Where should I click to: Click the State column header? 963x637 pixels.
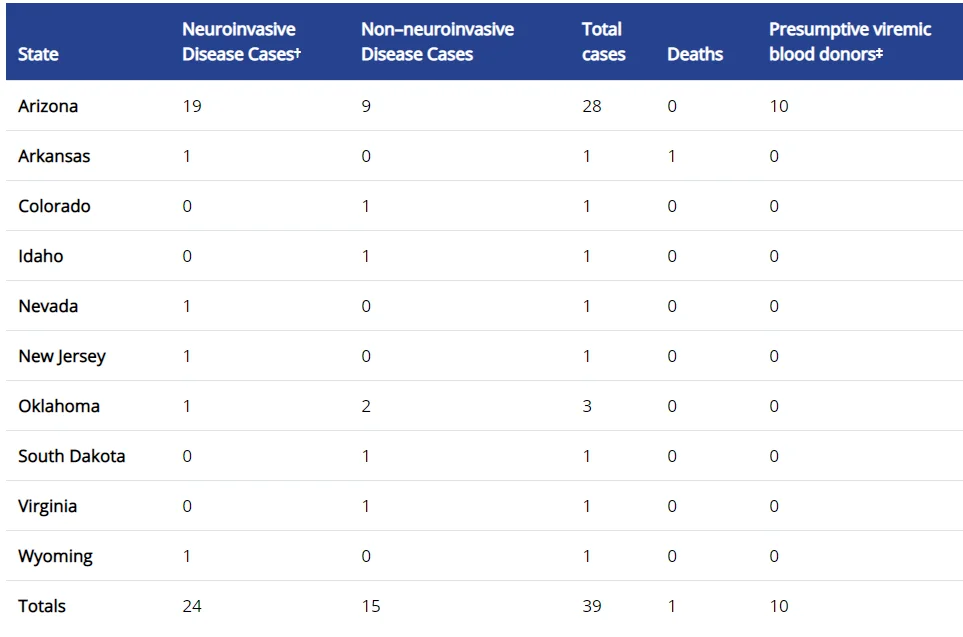[38, 54]
